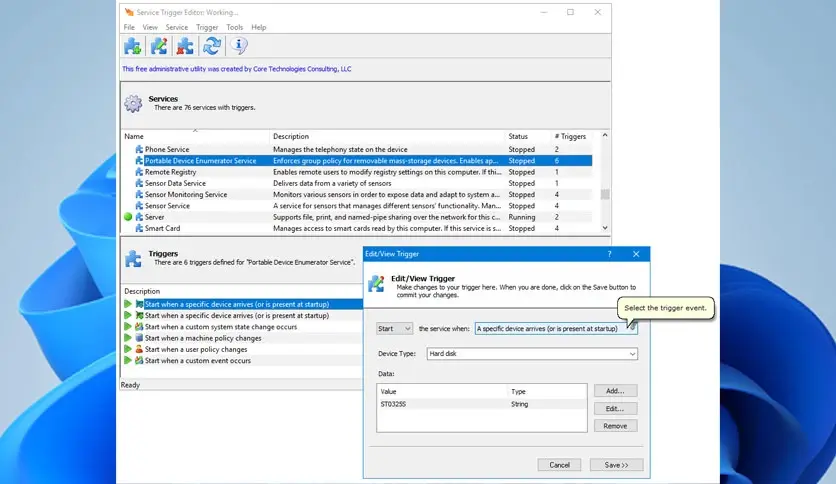Select Start when a custom system state change occurs
Viewport: 836px width, 484px height.
(x=221, y=327)
